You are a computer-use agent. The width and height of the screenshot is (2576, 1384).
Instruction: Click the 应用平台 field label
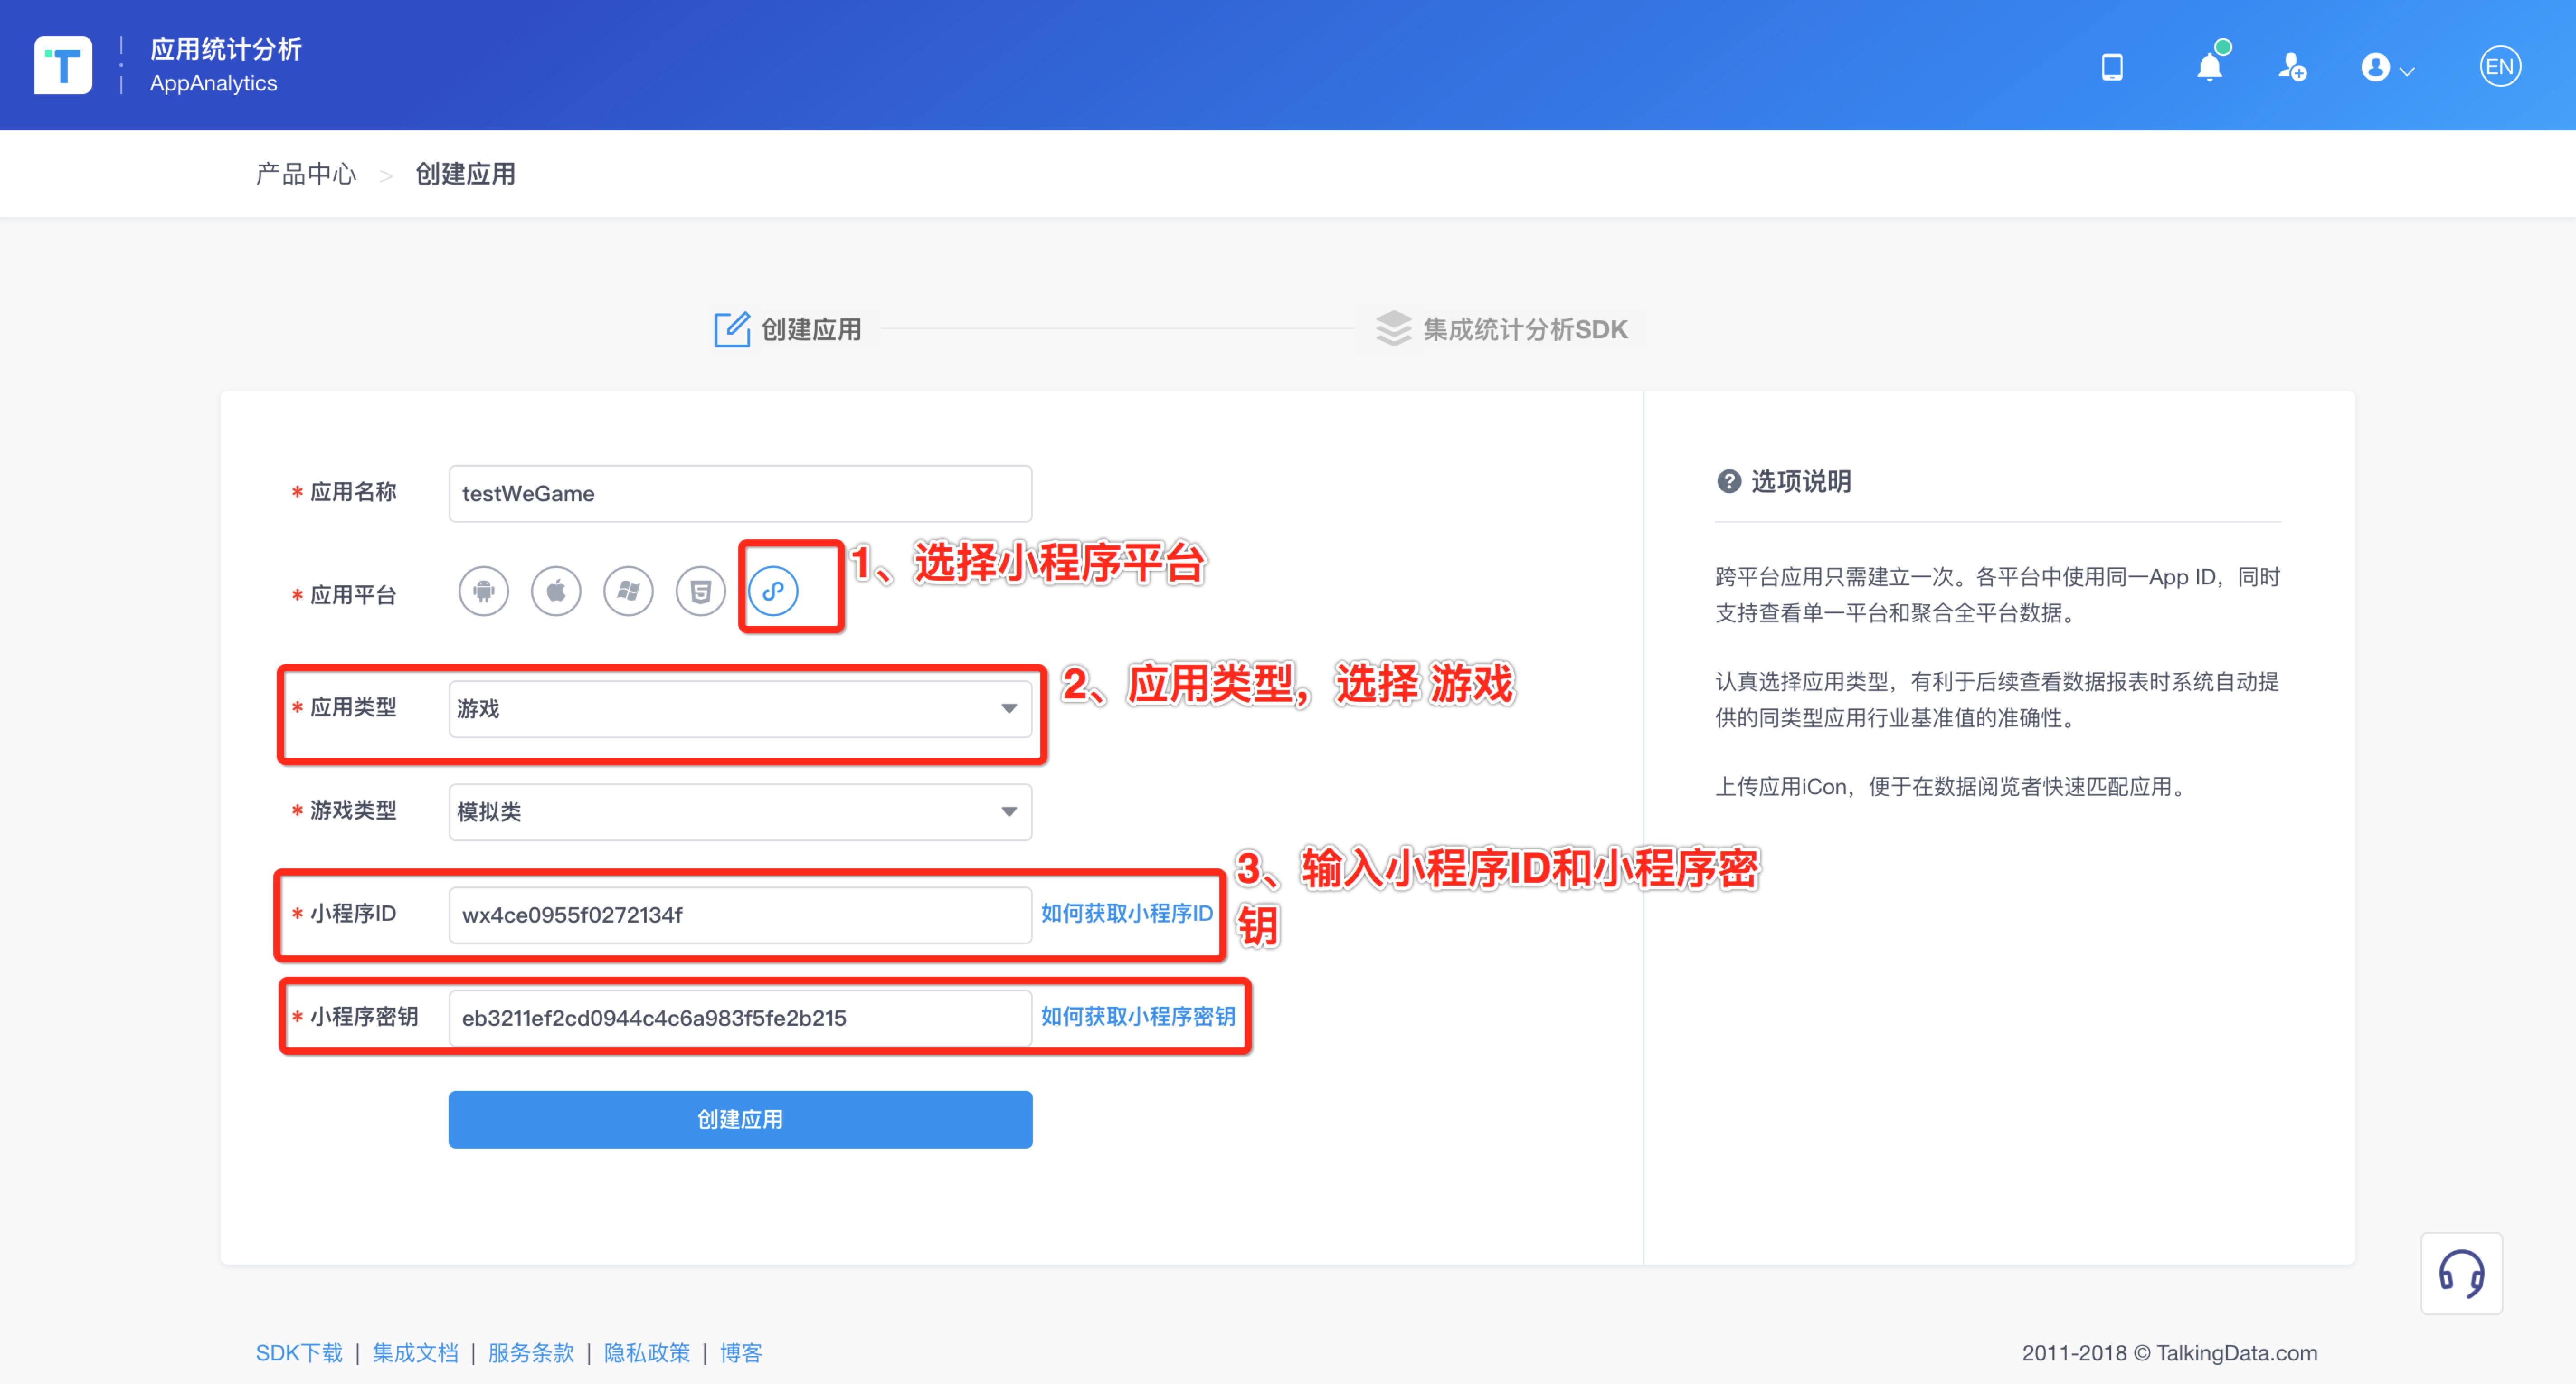353,595
